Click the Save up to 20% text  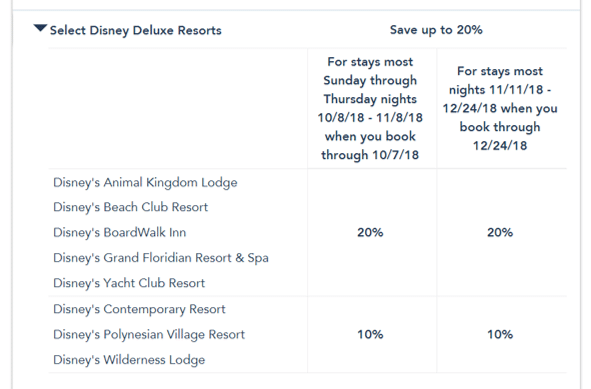click(x=436, y=30)
